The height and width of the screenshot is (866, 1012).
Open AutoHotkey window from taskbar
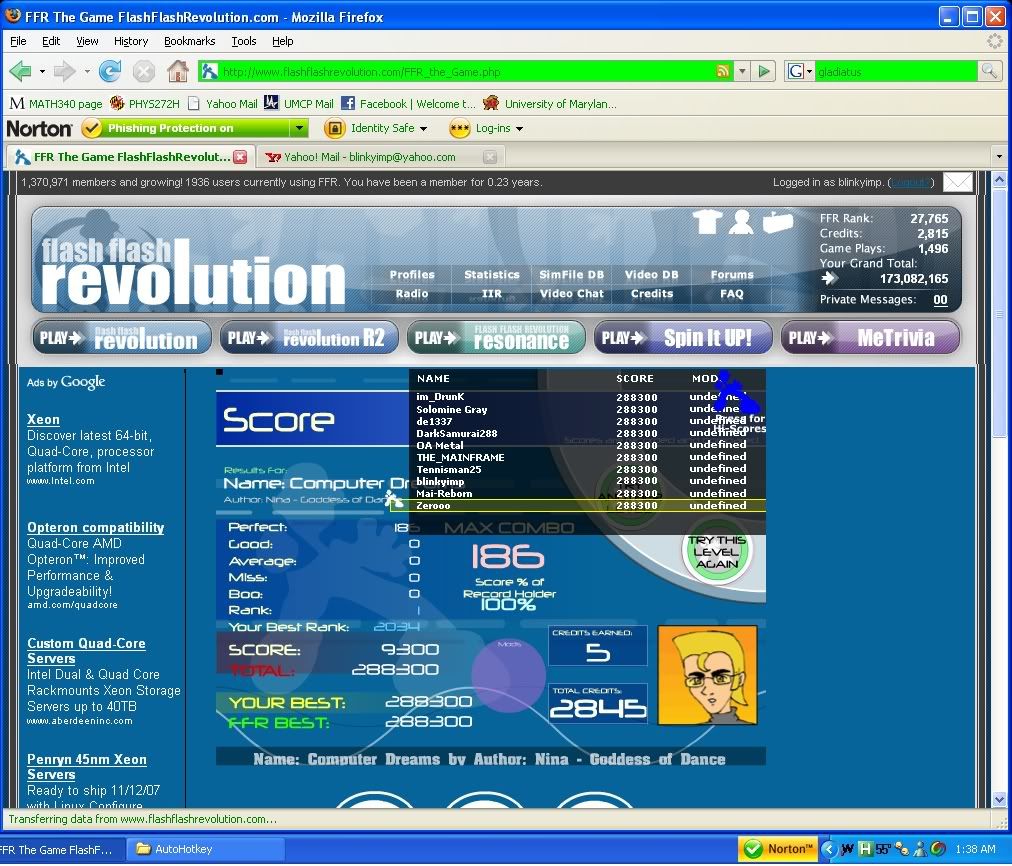tap(184, 849)
